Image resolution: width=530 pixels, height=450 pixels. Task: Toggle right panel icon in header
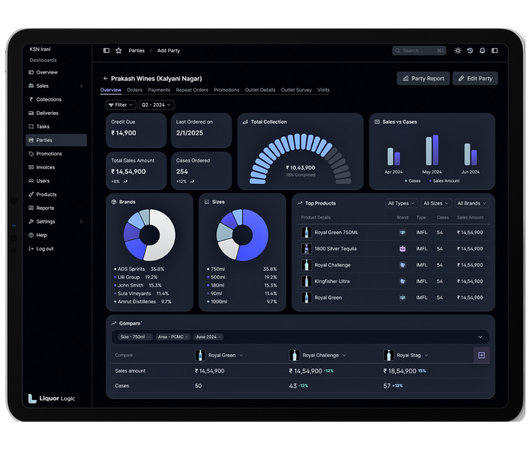click(x=495, y=50)
